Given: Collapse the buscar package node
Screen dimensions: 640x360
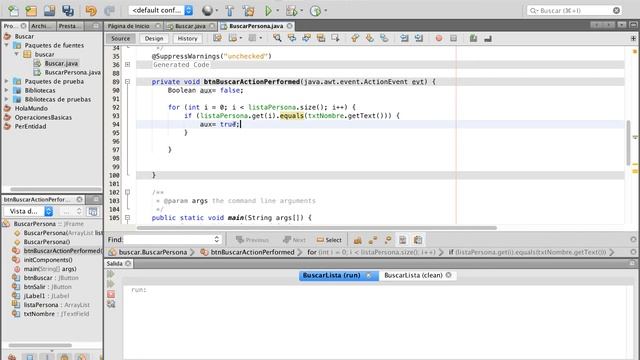Looking at the screenshot, I should [x=16, y=54].
